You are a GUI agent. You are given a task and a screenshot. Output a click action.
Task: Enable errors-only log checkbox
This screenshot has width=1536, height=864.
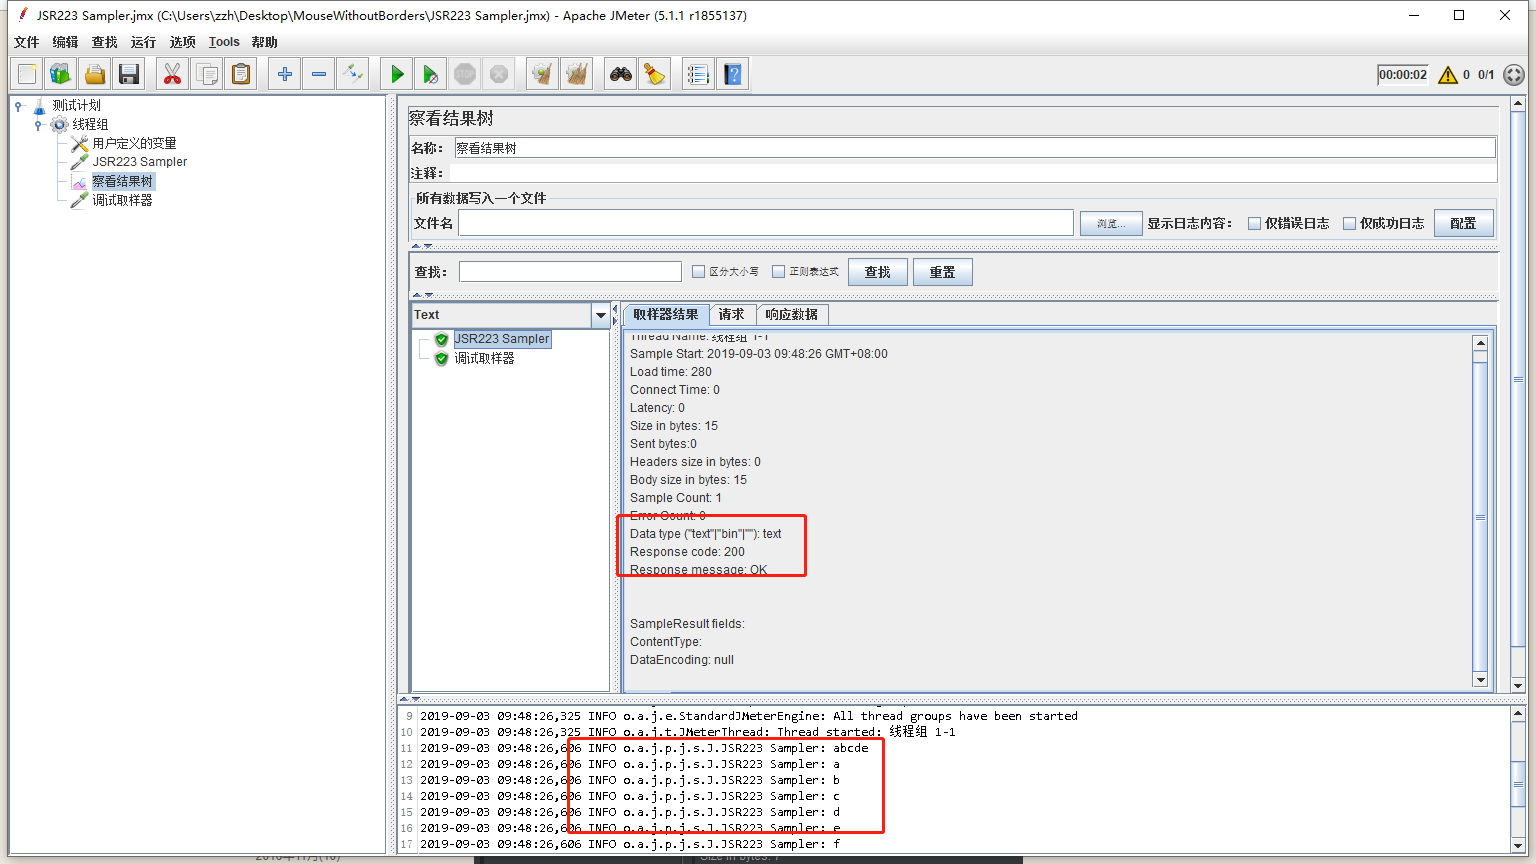[x=1254, y=223]
